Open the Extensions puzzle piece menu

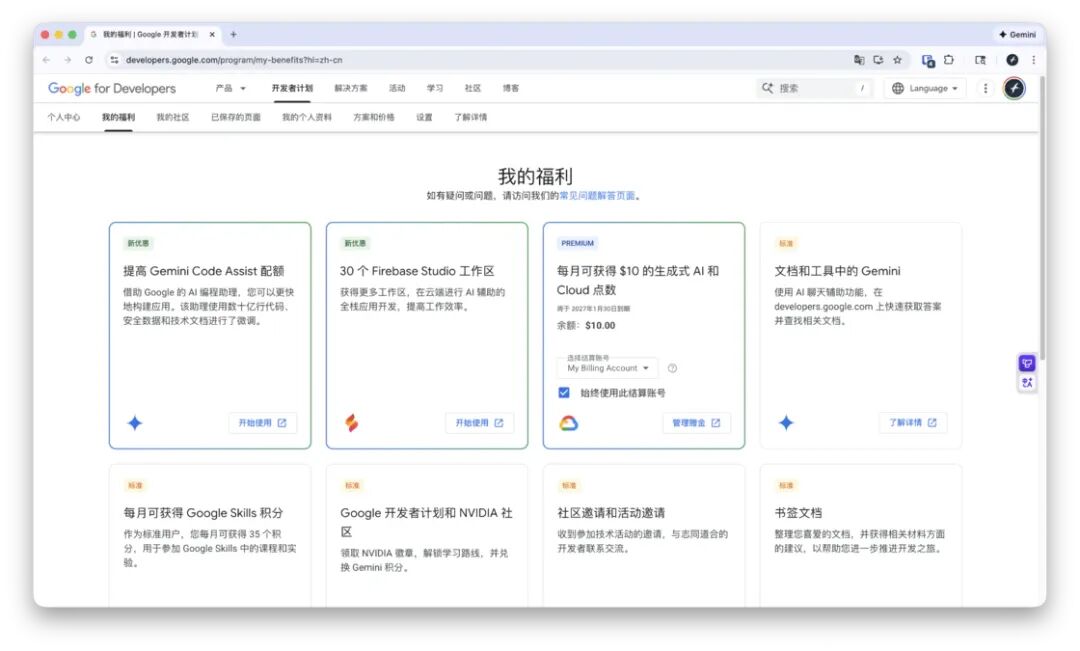tap(949, 60)
